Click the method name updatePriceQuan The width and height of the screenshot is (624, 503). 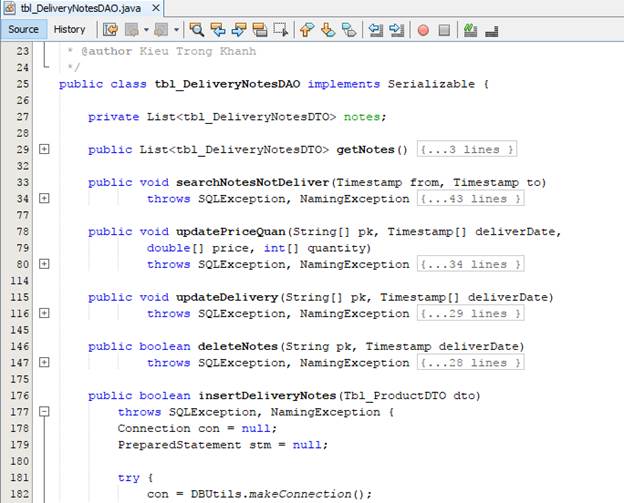(231, 232)
